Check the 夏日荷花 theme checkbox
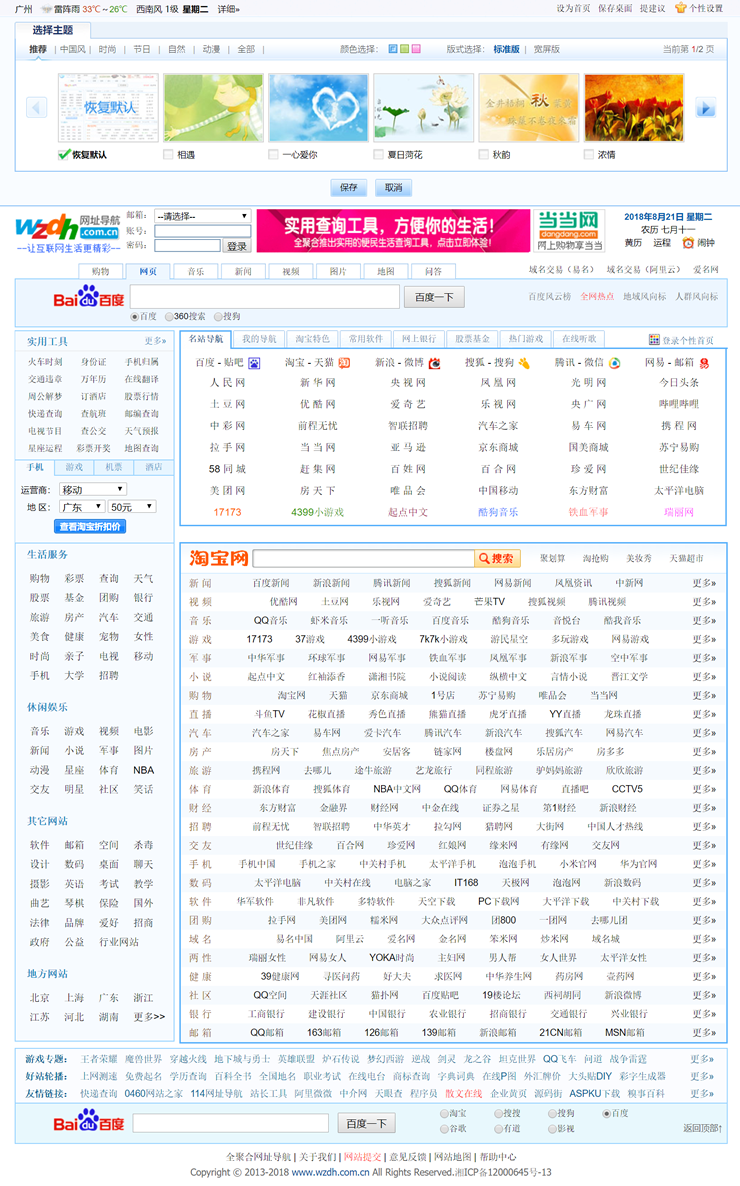The width and height of the screenshot is (740, 1186). [378, 154]
